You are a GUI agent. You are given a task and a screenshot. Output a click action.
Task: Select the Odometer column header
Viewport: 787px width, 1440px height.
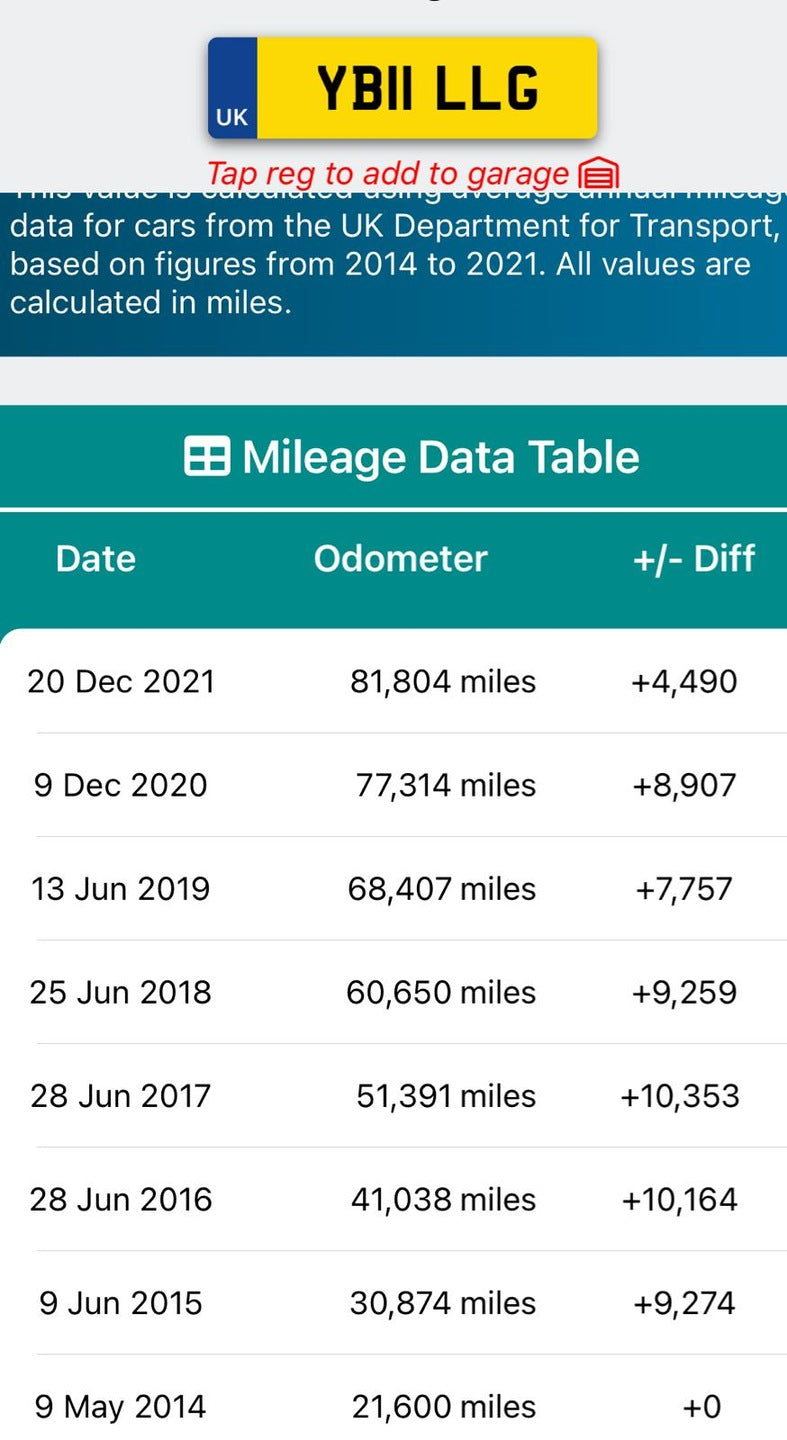click(400, 558)
